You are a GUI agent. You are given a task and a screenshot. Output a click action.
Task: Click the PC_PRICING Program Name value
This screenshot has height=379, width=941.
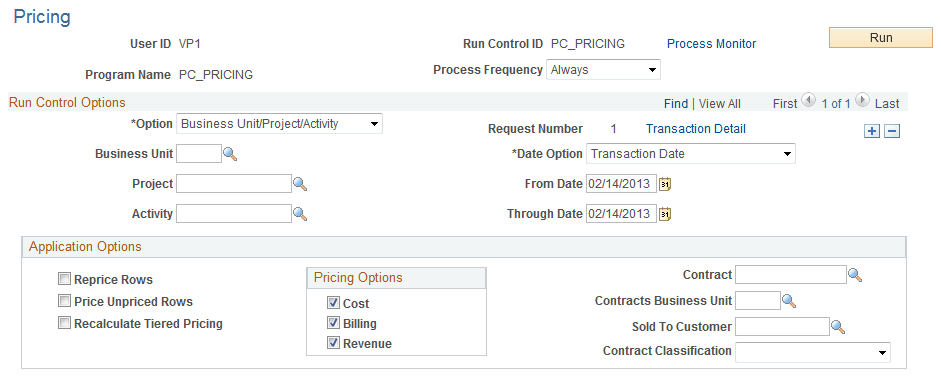[x=216, y=75]
